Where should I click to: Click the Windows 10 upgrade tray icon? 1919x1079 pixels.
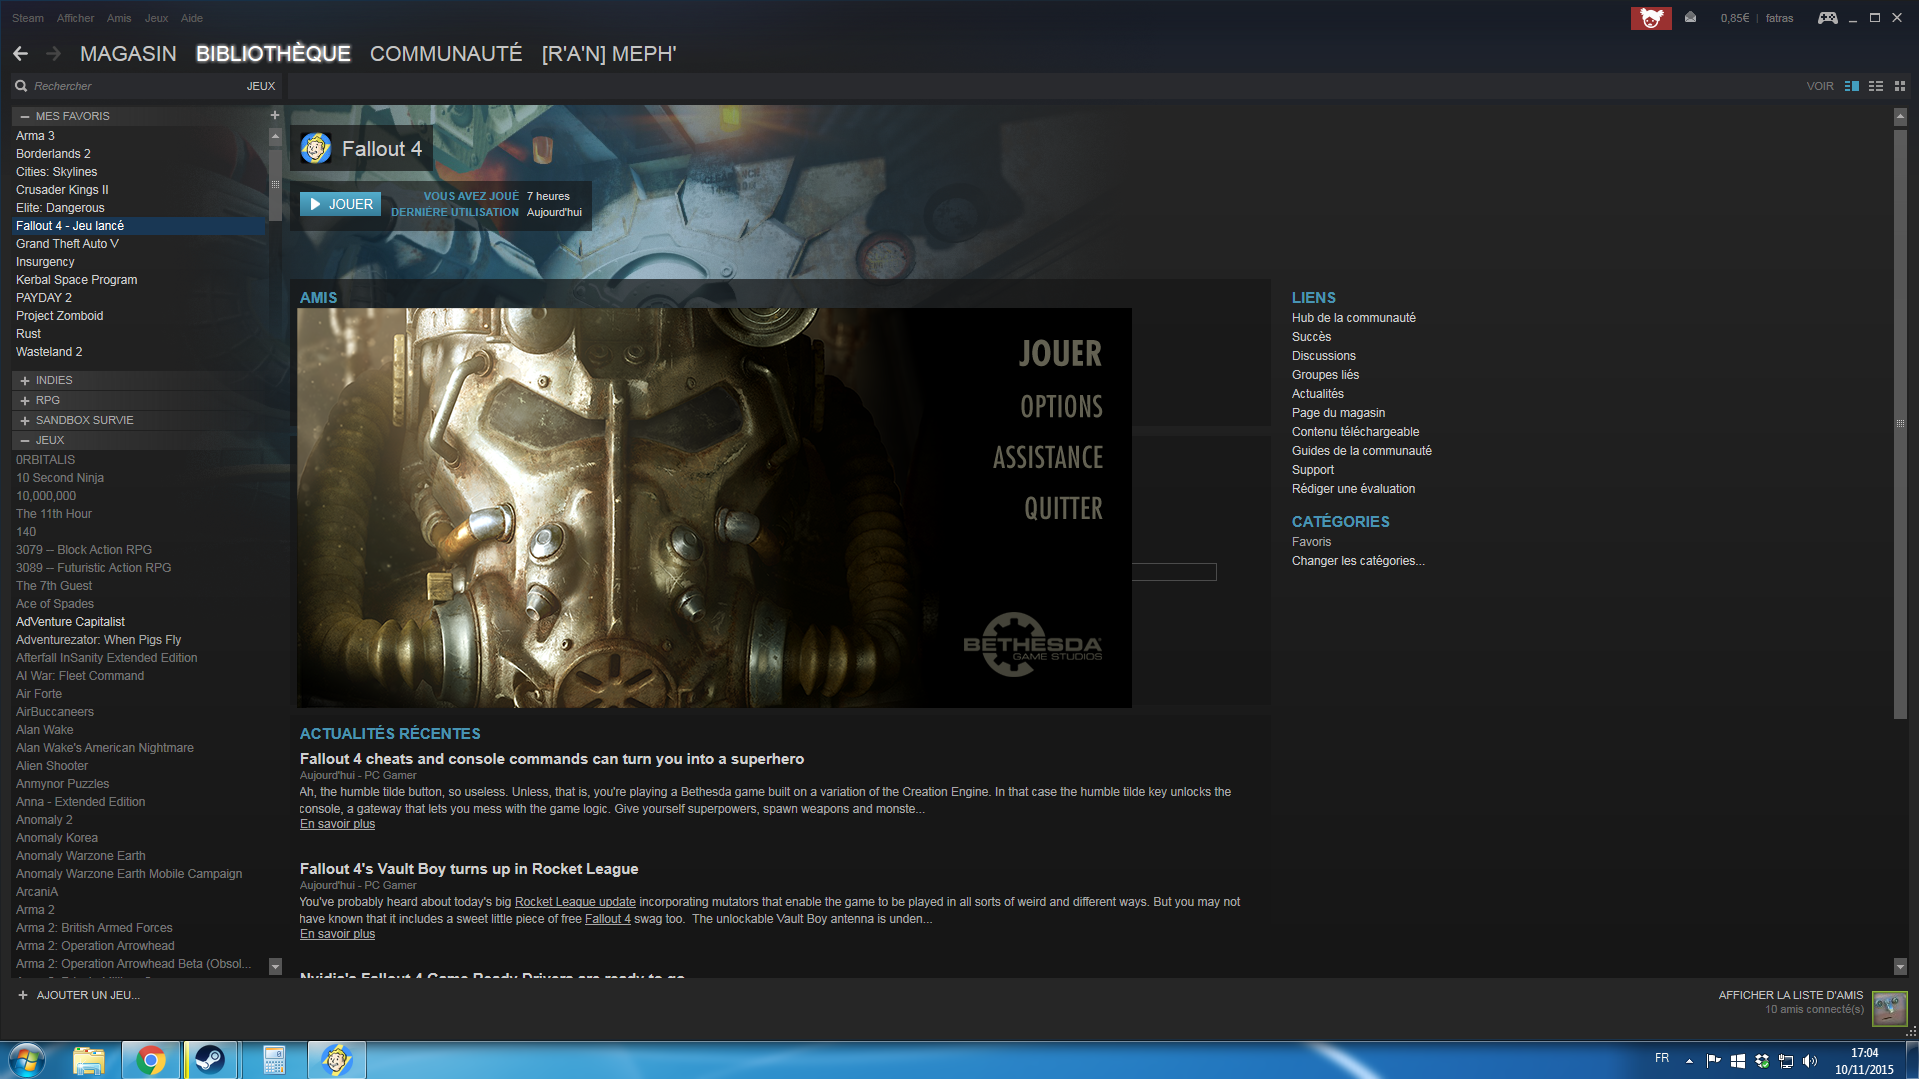click(1738, 1061)
